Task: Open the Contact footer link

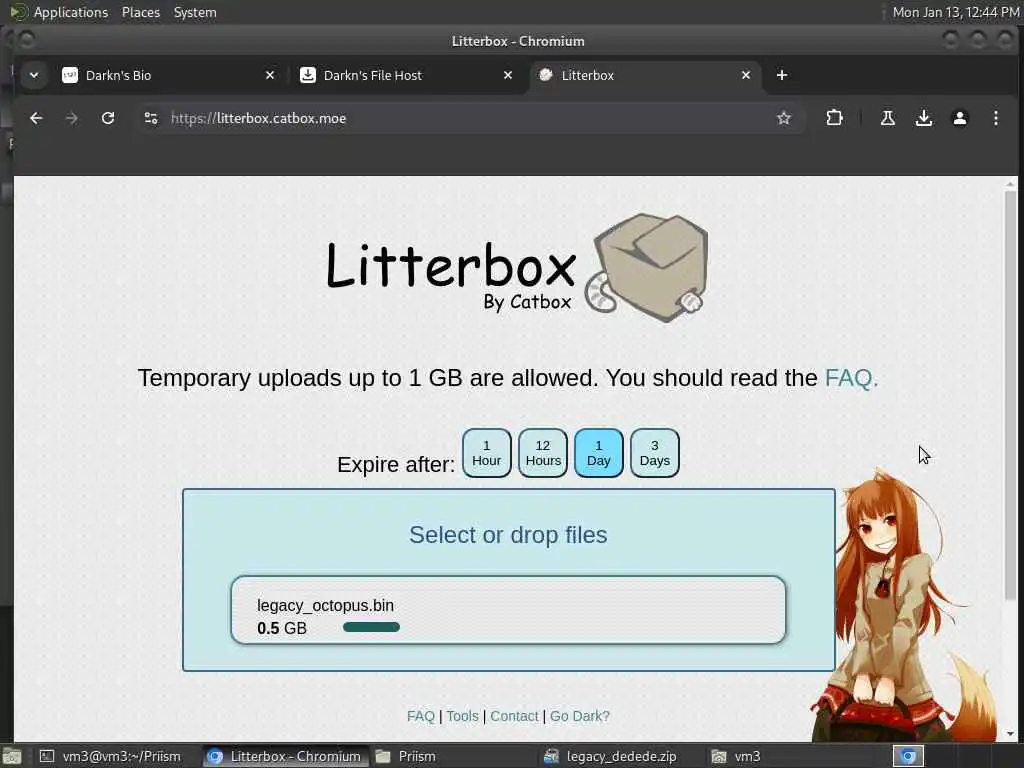Action: (x=514, y=716)
